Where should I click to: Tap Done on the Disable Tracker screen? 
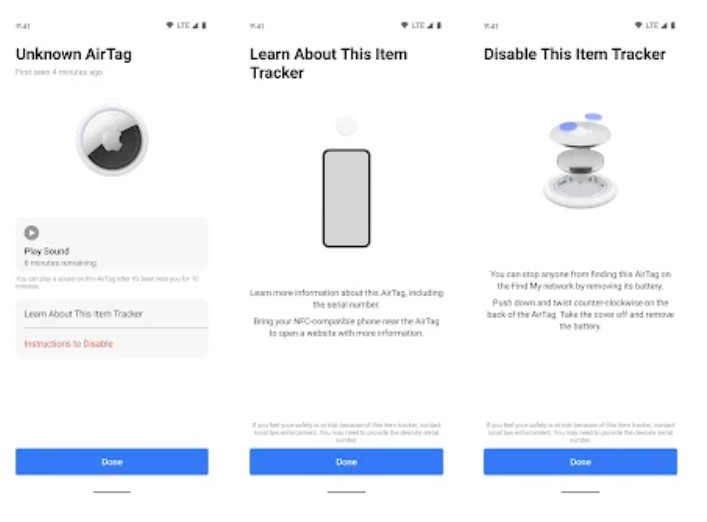coord(580,462)
